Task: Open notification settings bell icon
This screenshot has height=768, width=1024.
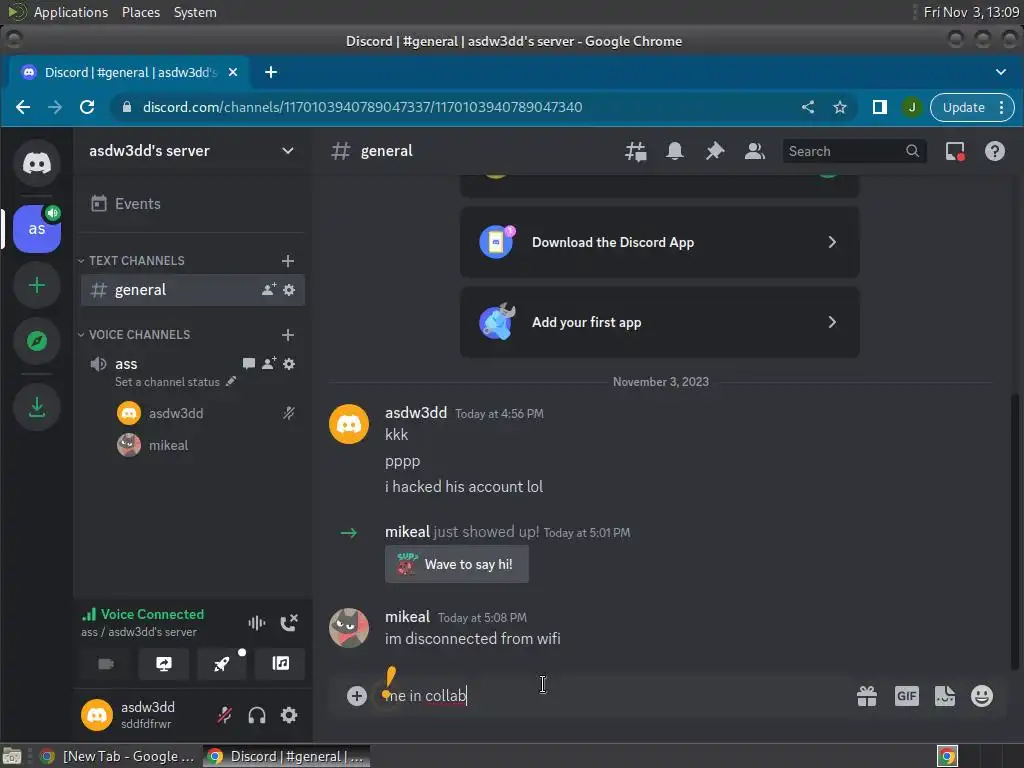Action: 675,152
